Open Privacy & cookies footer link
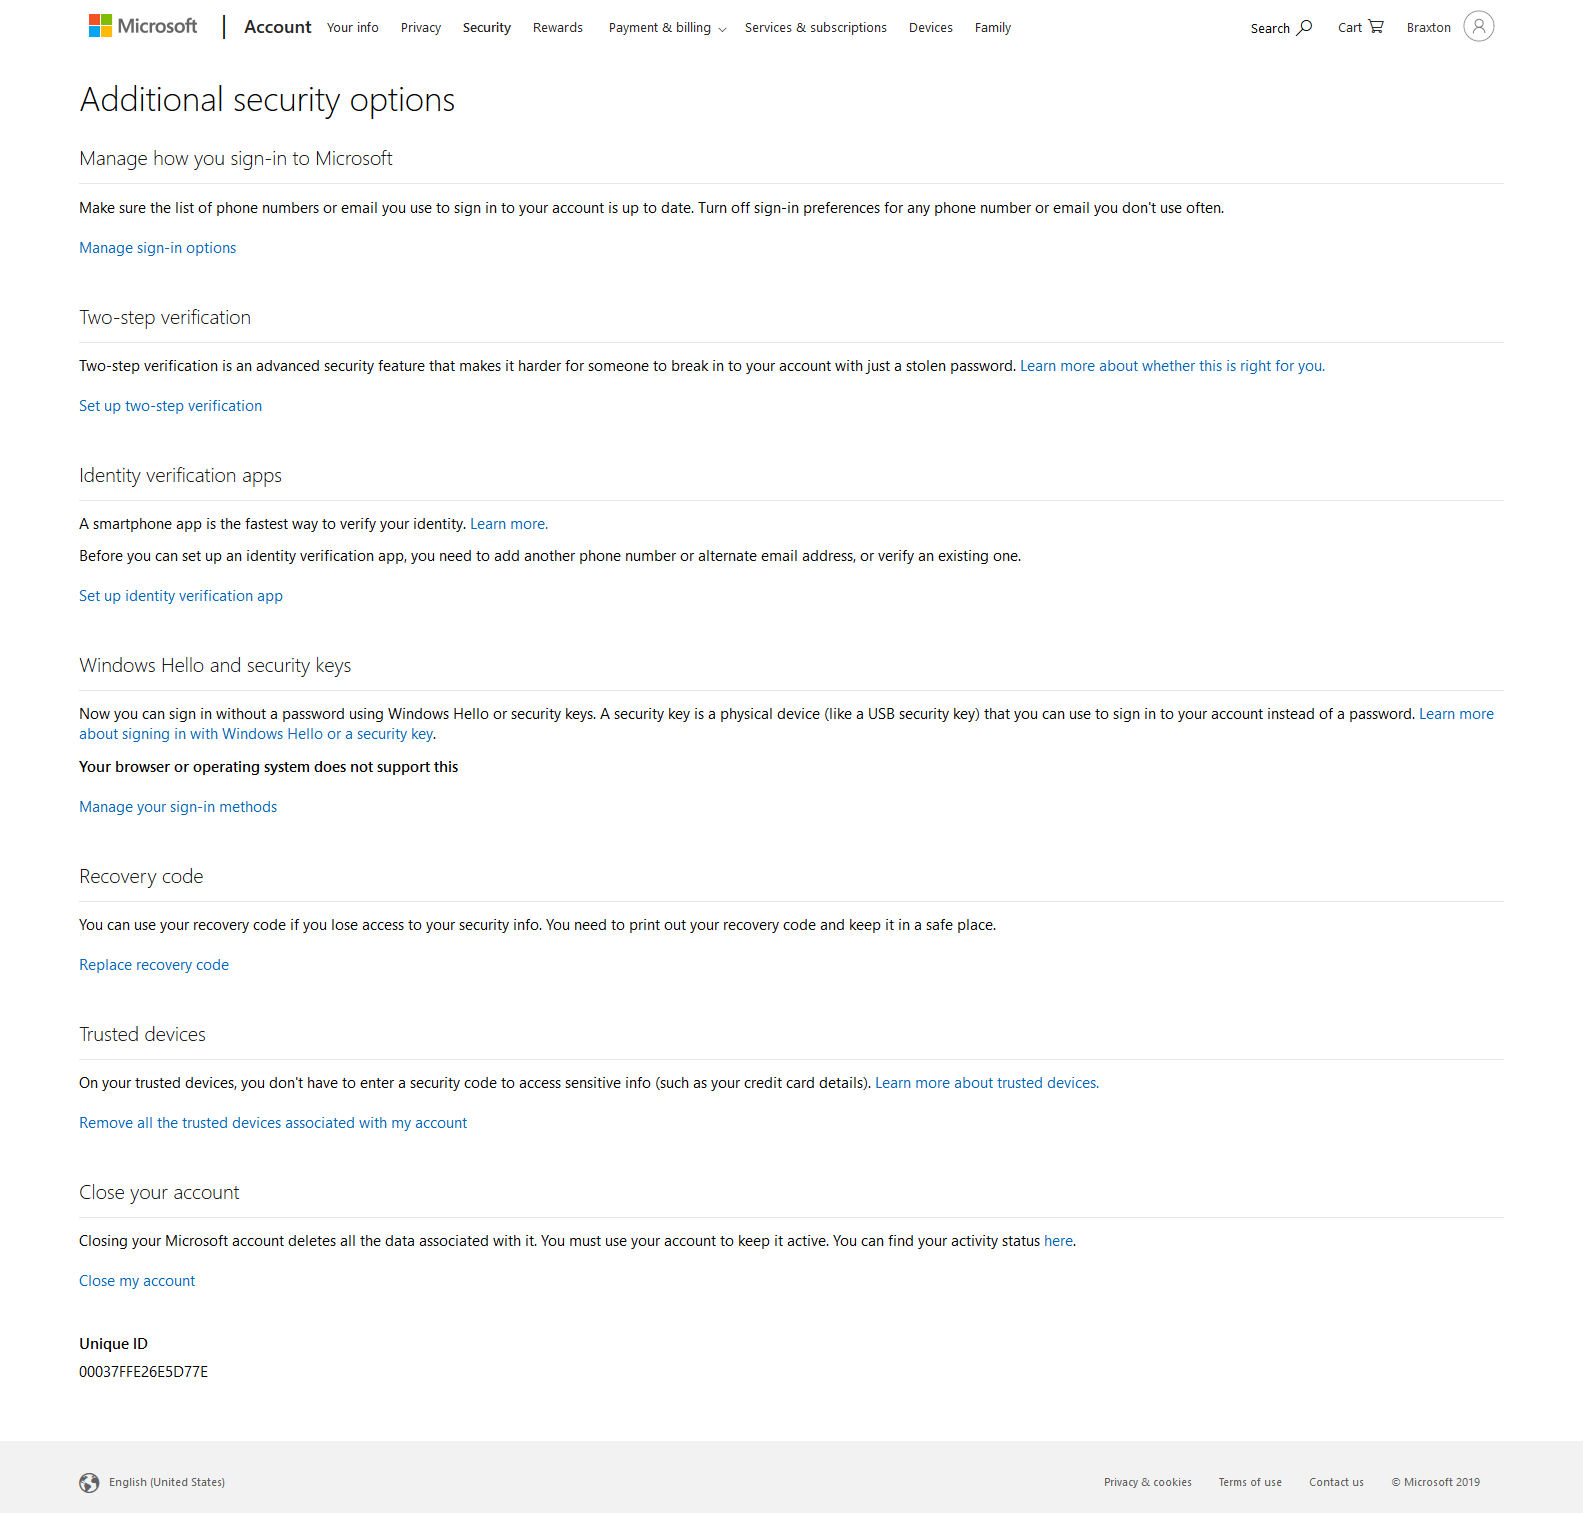1583x1513 pixels. point(1148,1482)
